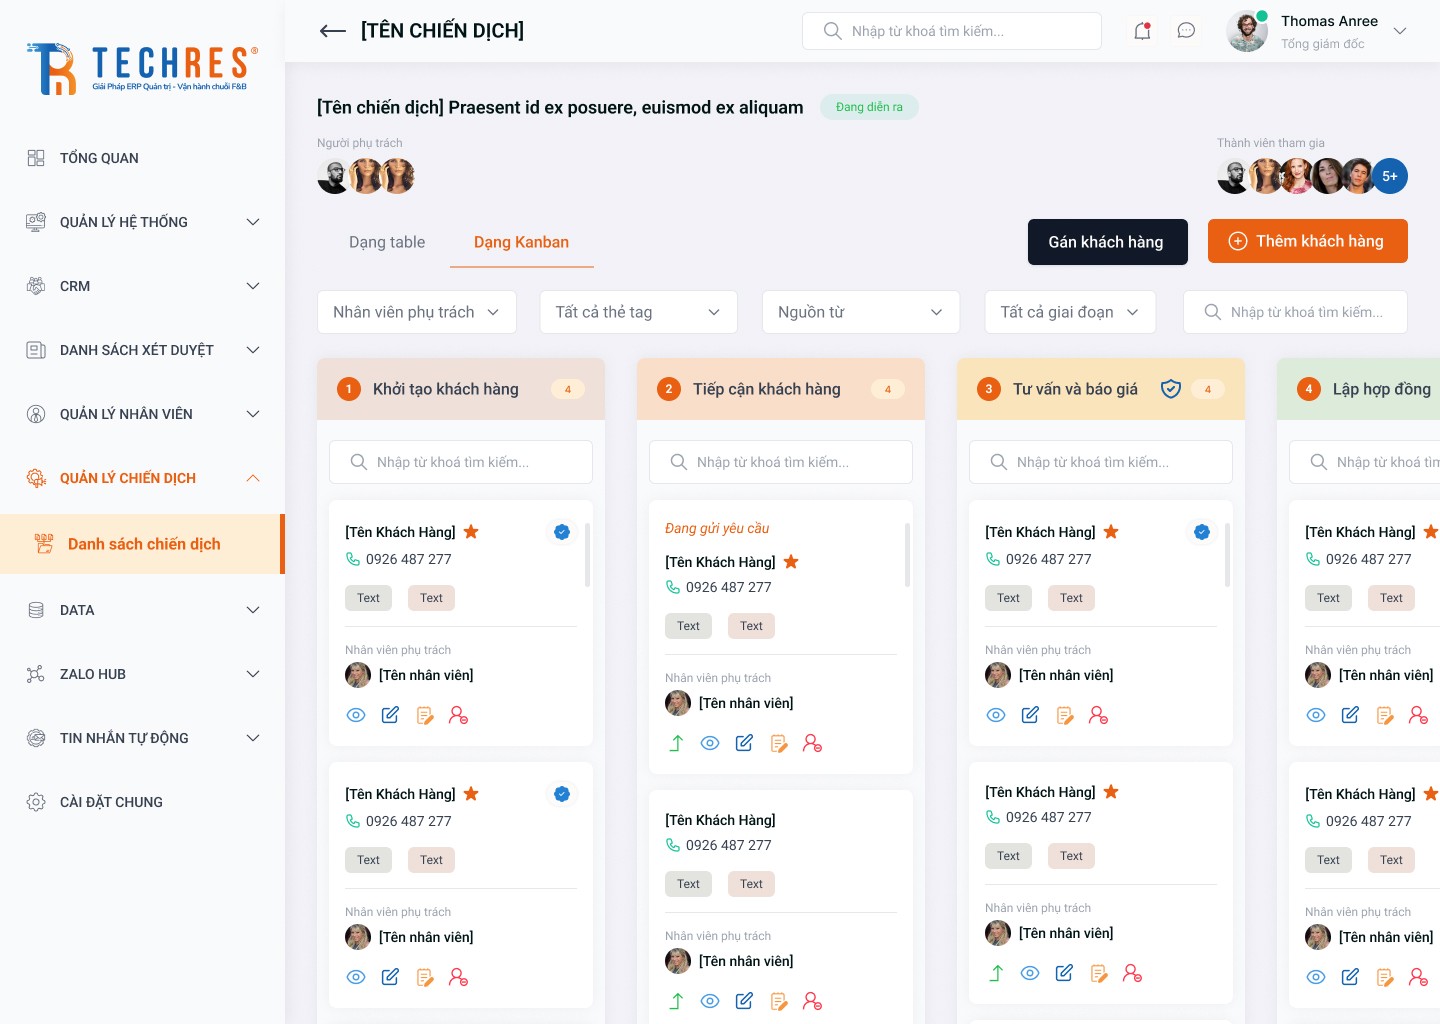The width and height of the screenshot is (1440, 1024).
Task: Expand the DATA sidebar section
Action: point(142,610)
